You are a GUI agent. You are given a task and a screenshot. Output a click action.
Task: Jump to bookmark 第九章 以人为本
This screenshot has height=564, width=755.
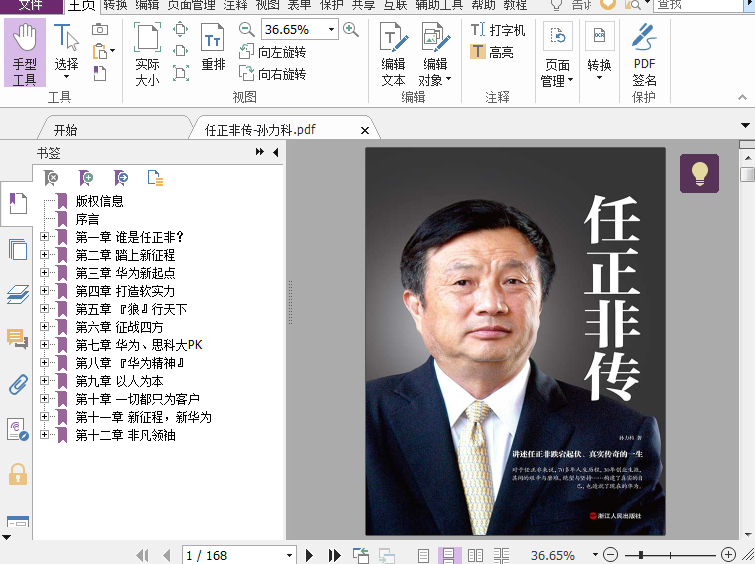point(119,381)
